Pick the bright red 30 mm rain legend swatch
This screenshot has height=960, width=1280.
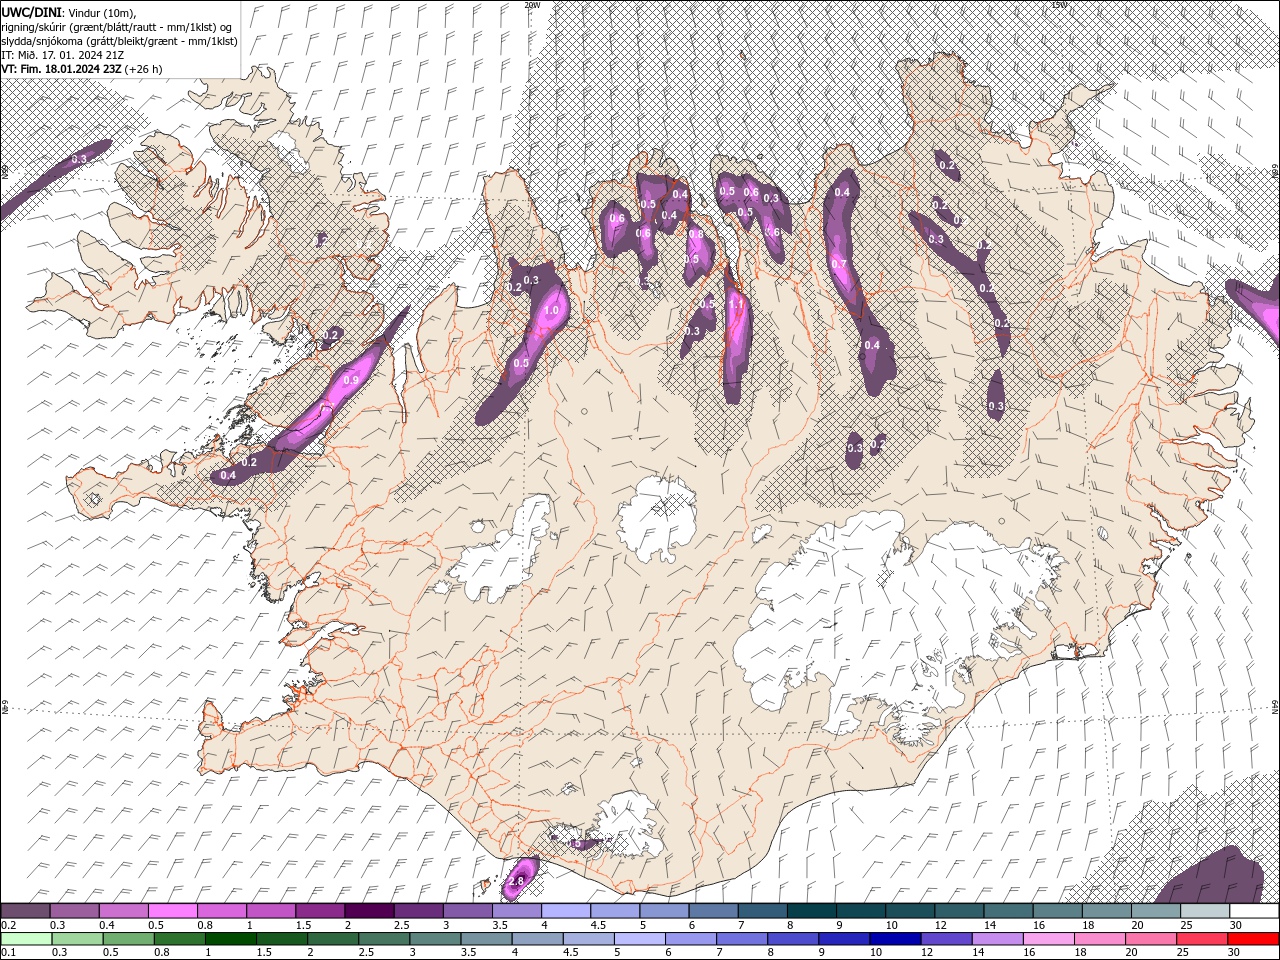click(x=1253, y=939)
